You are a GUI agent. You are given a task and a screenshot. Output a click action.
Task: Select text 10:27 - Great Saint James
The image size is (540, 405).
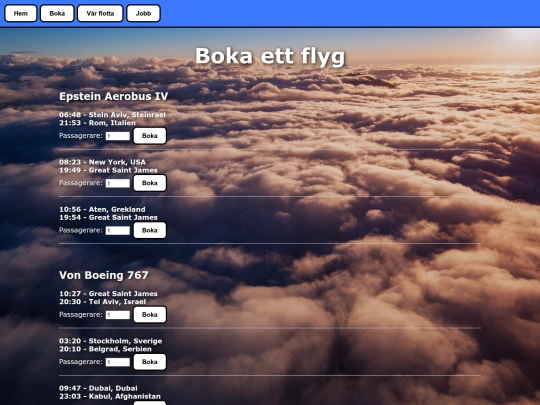[x=108, y=293]
